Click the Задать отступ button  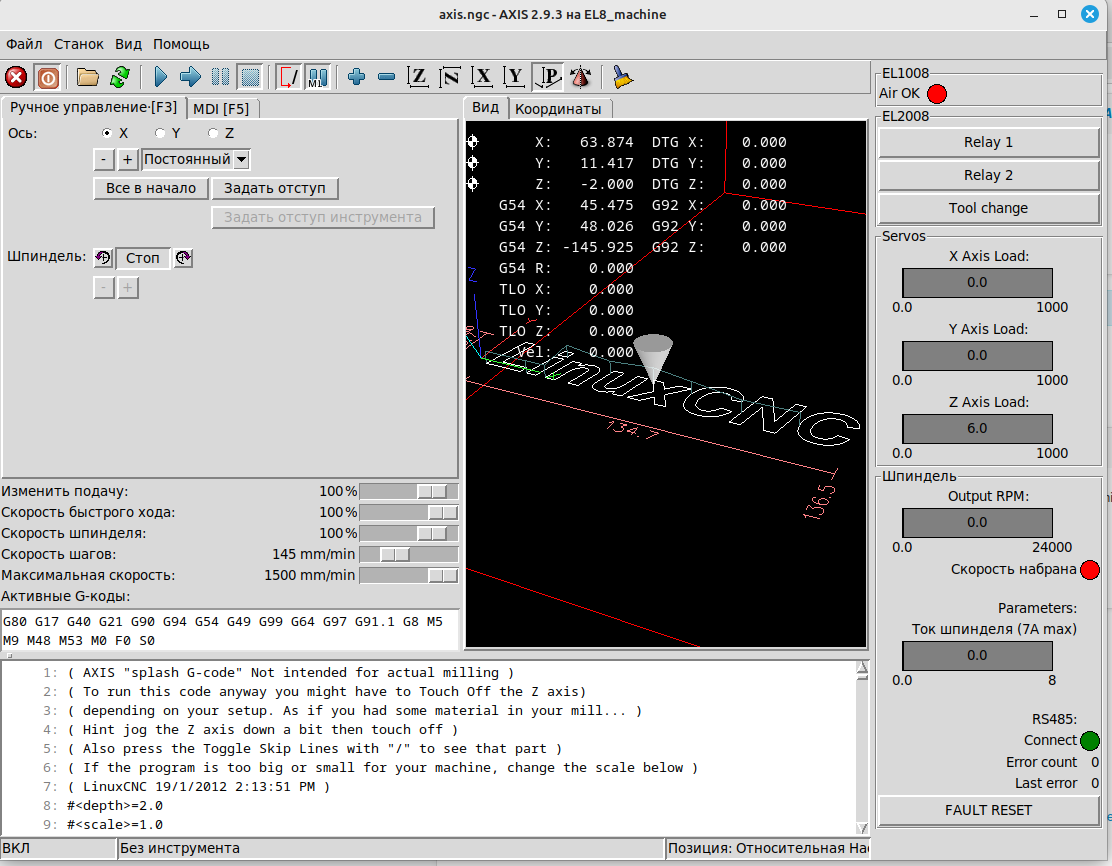(275, 189)
